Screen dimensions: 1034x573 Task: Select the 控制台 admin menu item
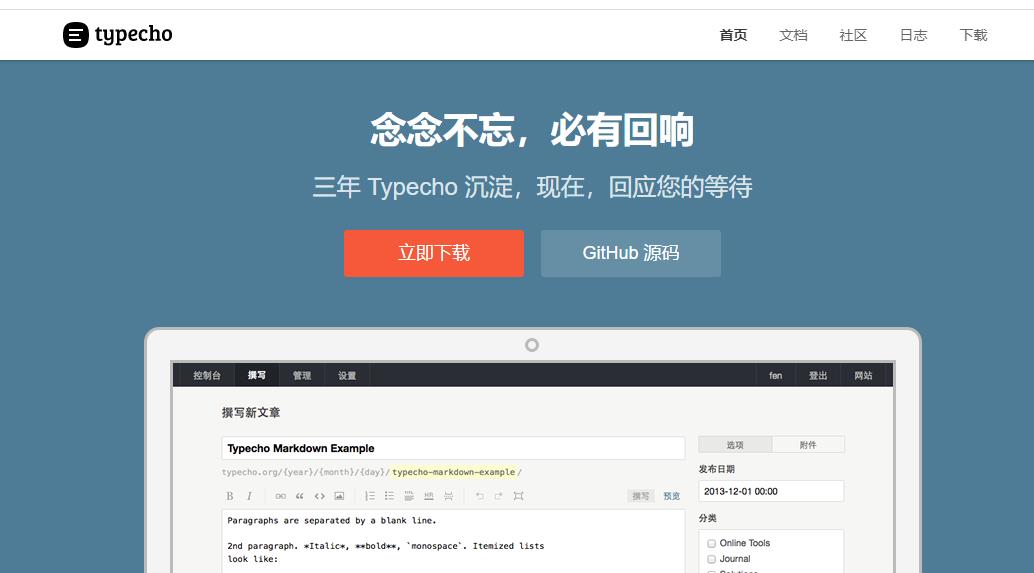206,375
